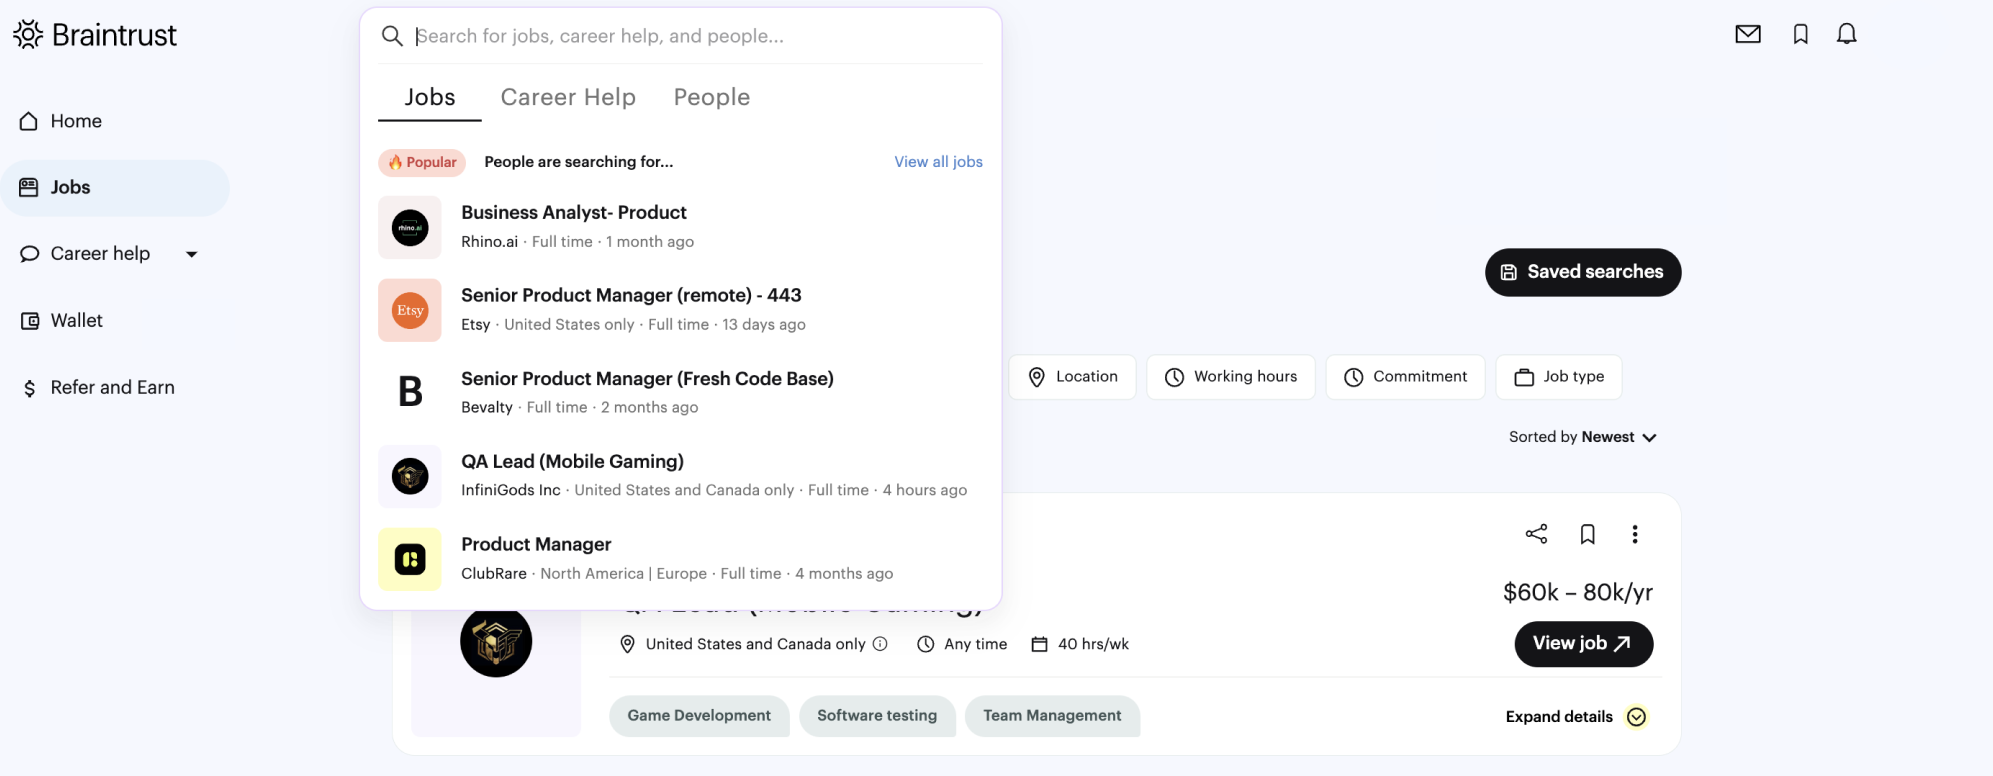The image size is (1993, 776).
Task: Go to Wallet in the sidebar
Action: tap(76, 321)
